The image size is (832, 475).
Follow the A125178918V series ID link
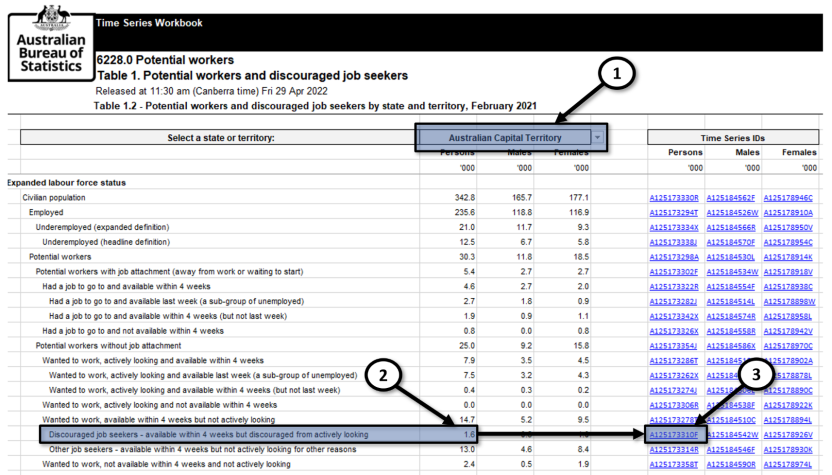coord(788,272)
